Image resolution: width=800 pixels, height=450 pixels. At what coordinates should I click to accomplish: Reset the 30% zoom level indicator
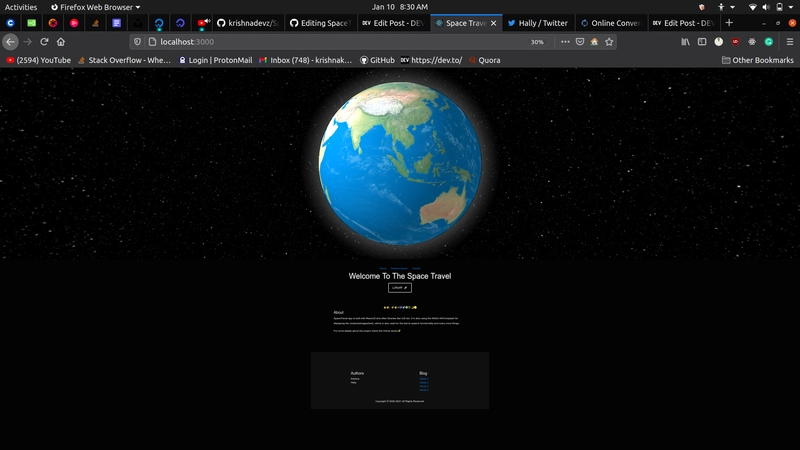(537, 42)
